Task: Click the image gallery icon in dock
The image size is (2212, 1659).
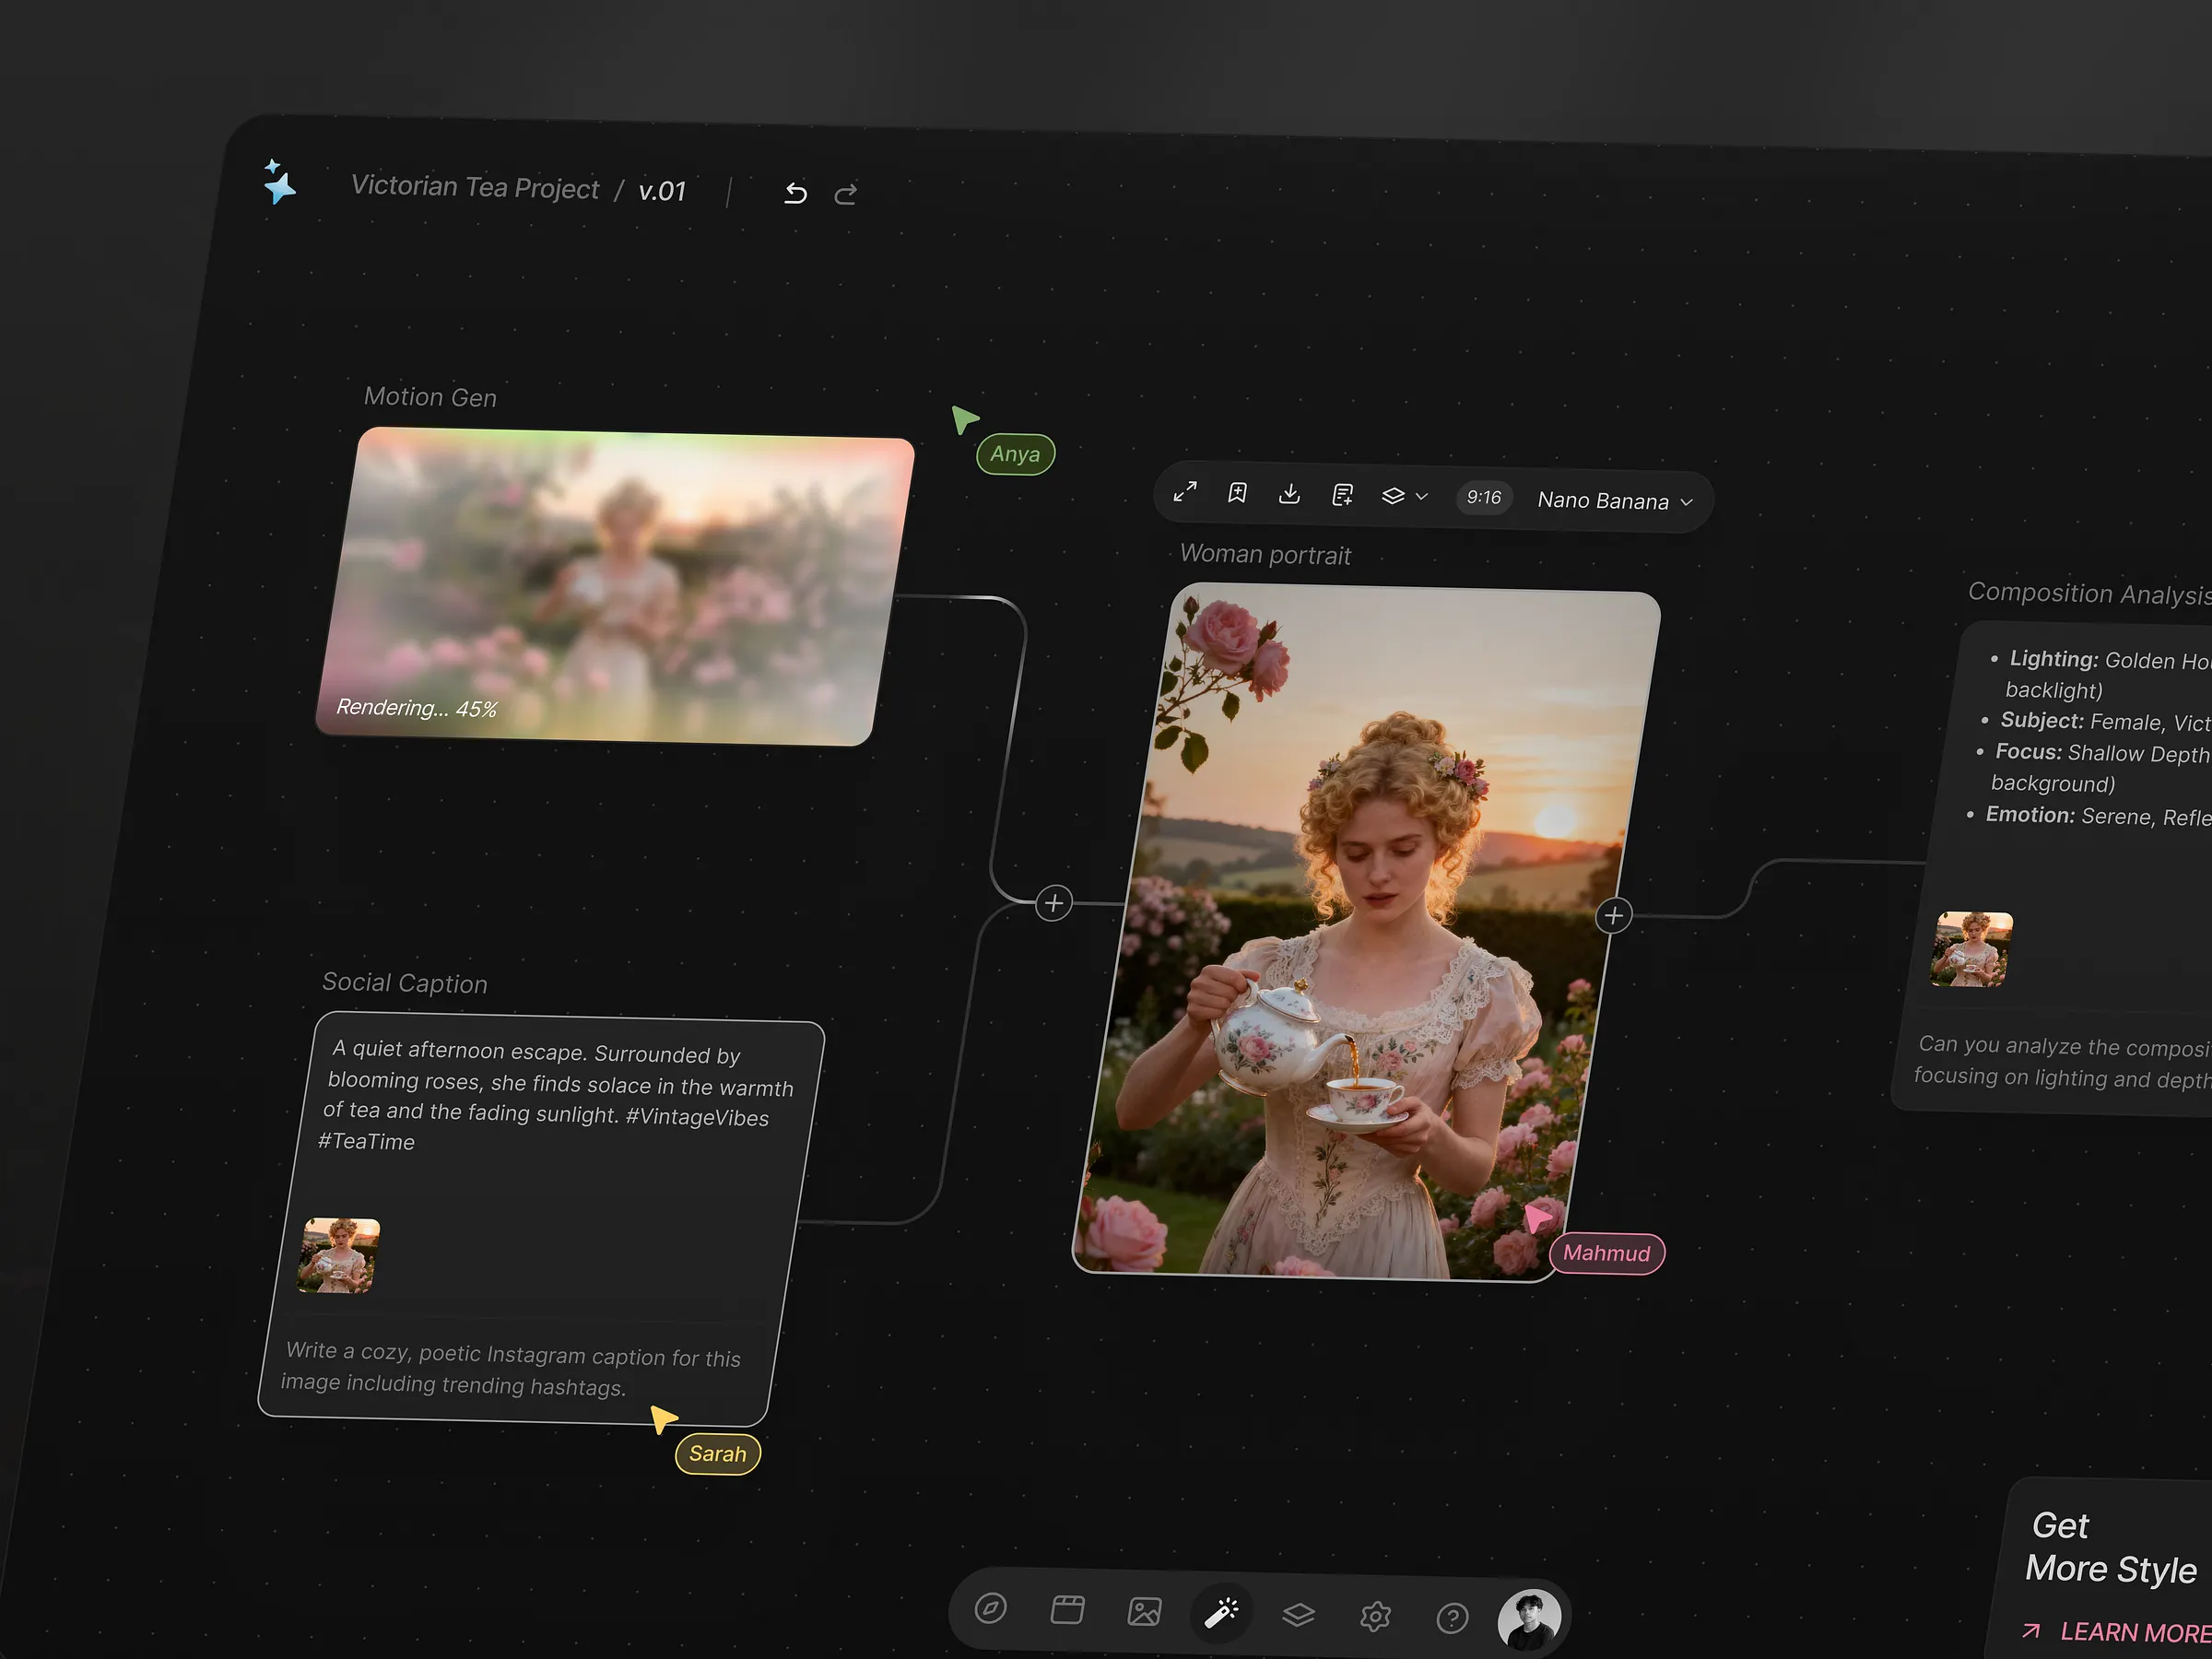Action: [1144, 1611]
